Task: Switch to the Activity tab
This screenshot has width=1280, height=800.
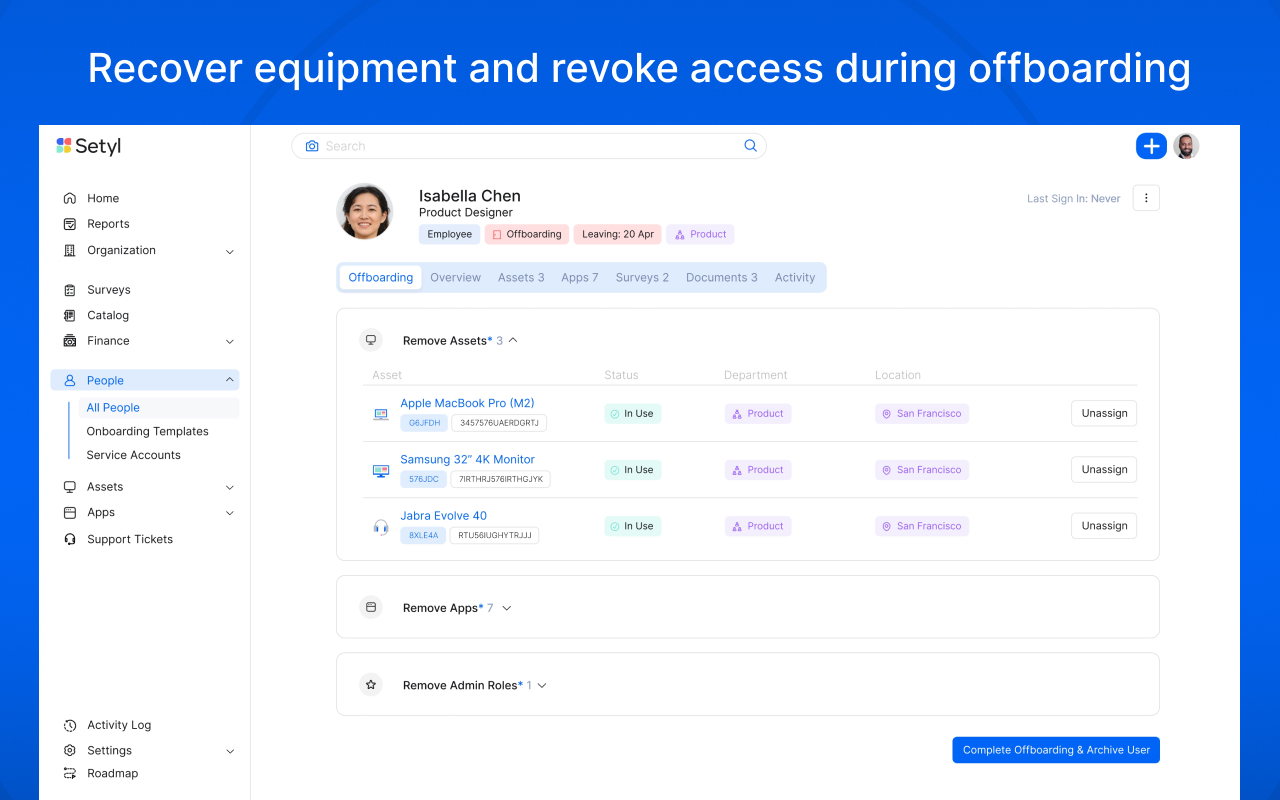Action: coord(795,277)
